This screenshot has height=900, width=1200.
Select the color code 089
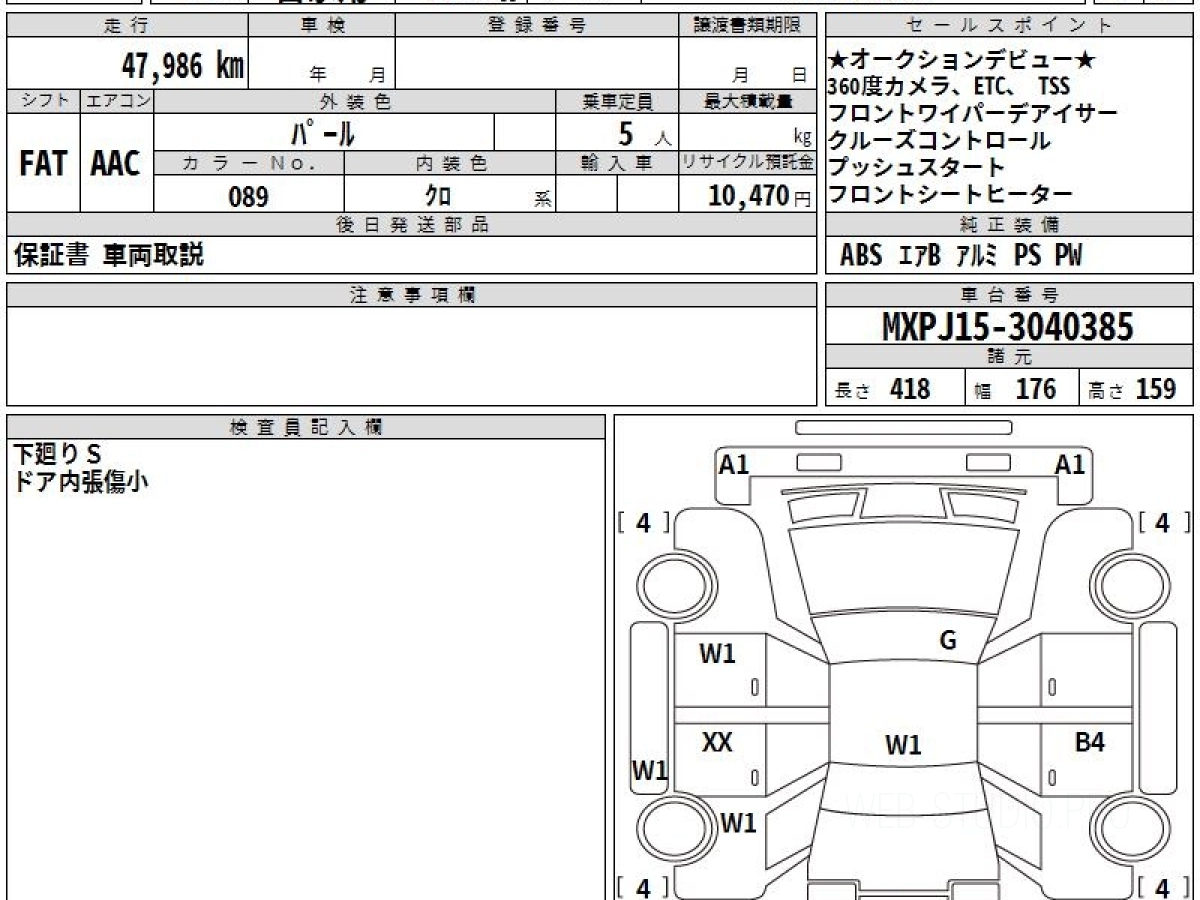pyautogui.click(x=249, y=197)
